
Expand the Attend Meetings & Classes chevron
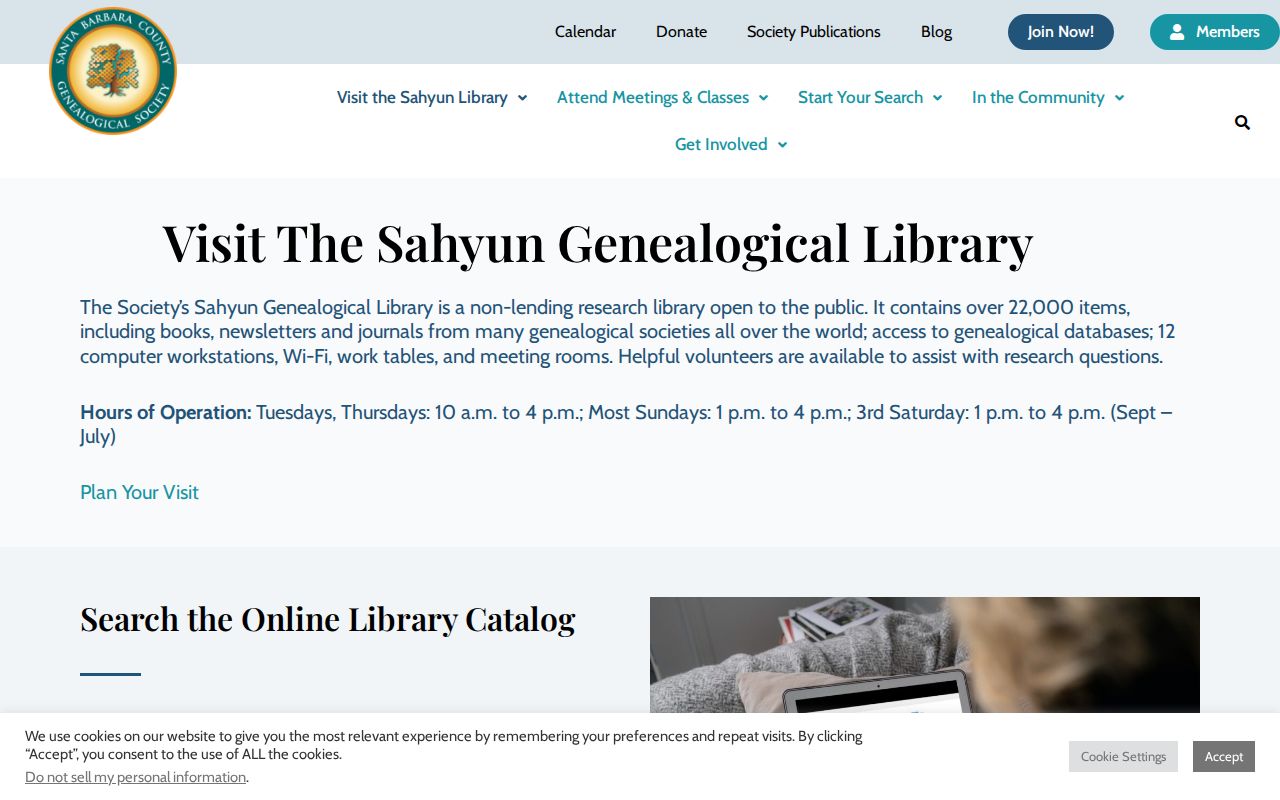763,98
